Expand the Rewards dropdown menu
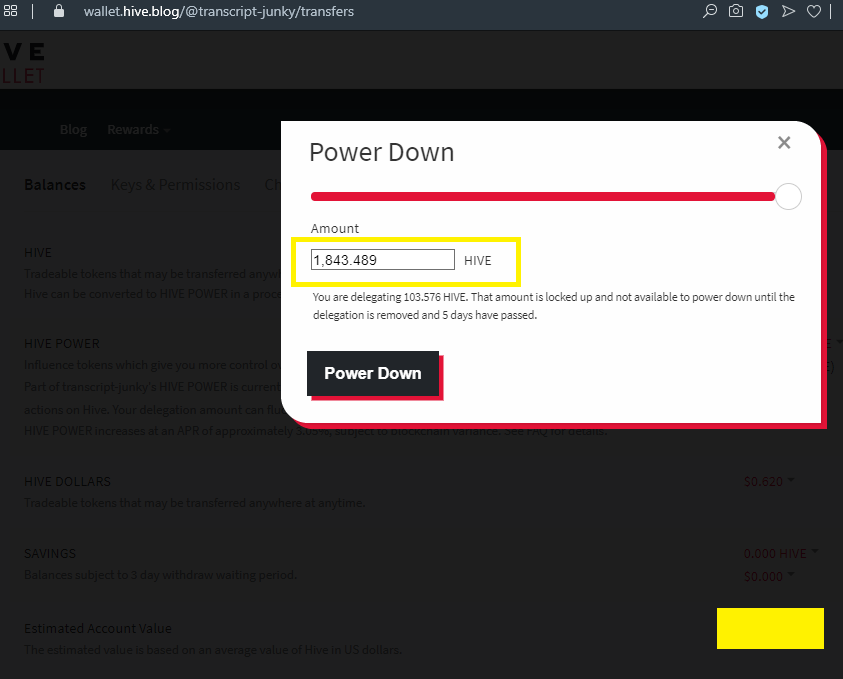The height and width of the screenshot is (679, 843). (x=138, y=130)
